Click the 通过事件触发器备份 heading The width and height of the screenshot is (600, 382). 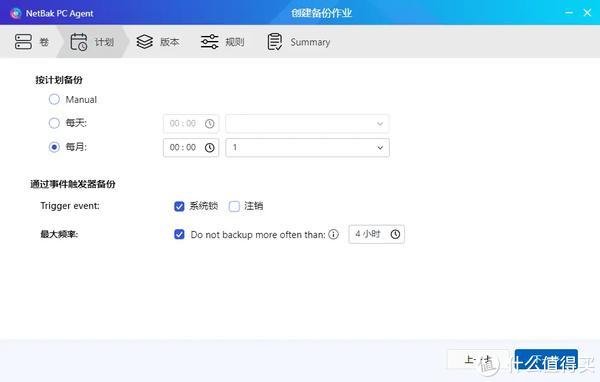[x=73, y=184]
